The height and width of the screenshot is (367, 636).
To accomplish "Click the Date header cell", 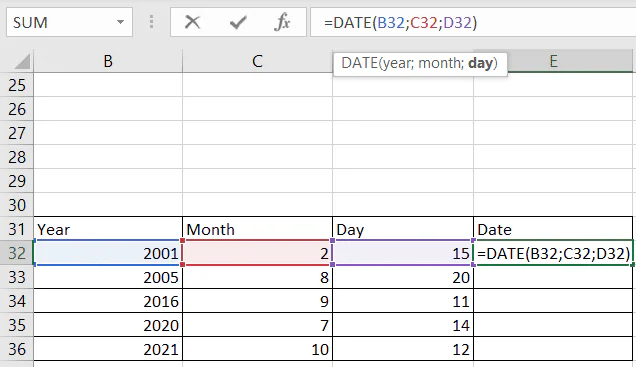I will (x=553, y=229).
